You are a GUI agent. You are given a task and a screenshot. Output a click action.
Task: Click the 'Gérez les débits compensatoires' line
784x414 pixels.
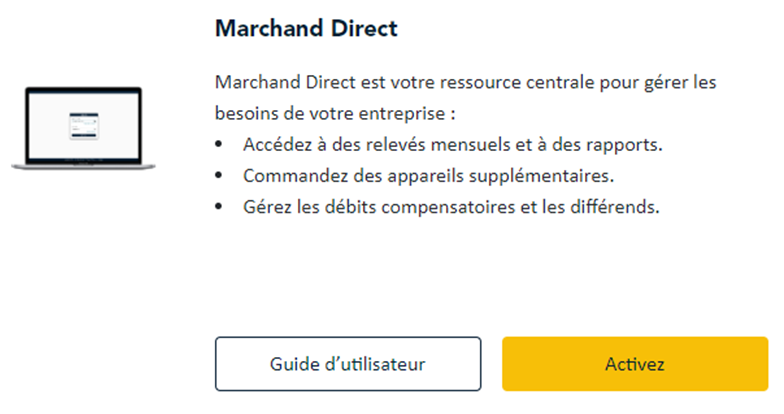[x=451, y=206]
